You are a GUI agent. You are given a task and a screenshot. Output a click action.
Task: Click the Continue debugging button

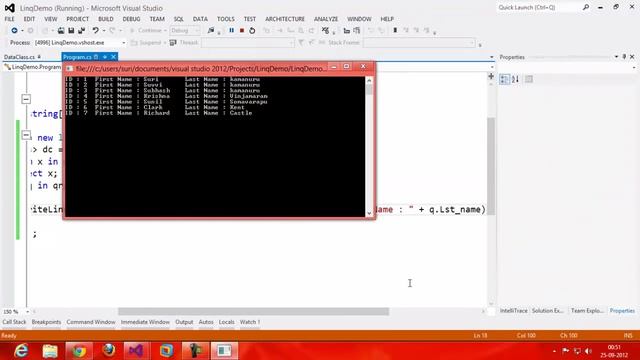tap(146, 31)
